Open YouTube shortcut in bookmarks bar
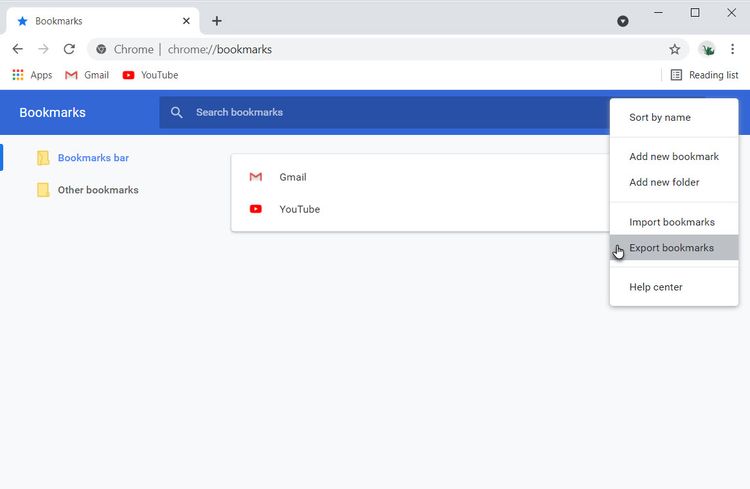 pos(150,75)
